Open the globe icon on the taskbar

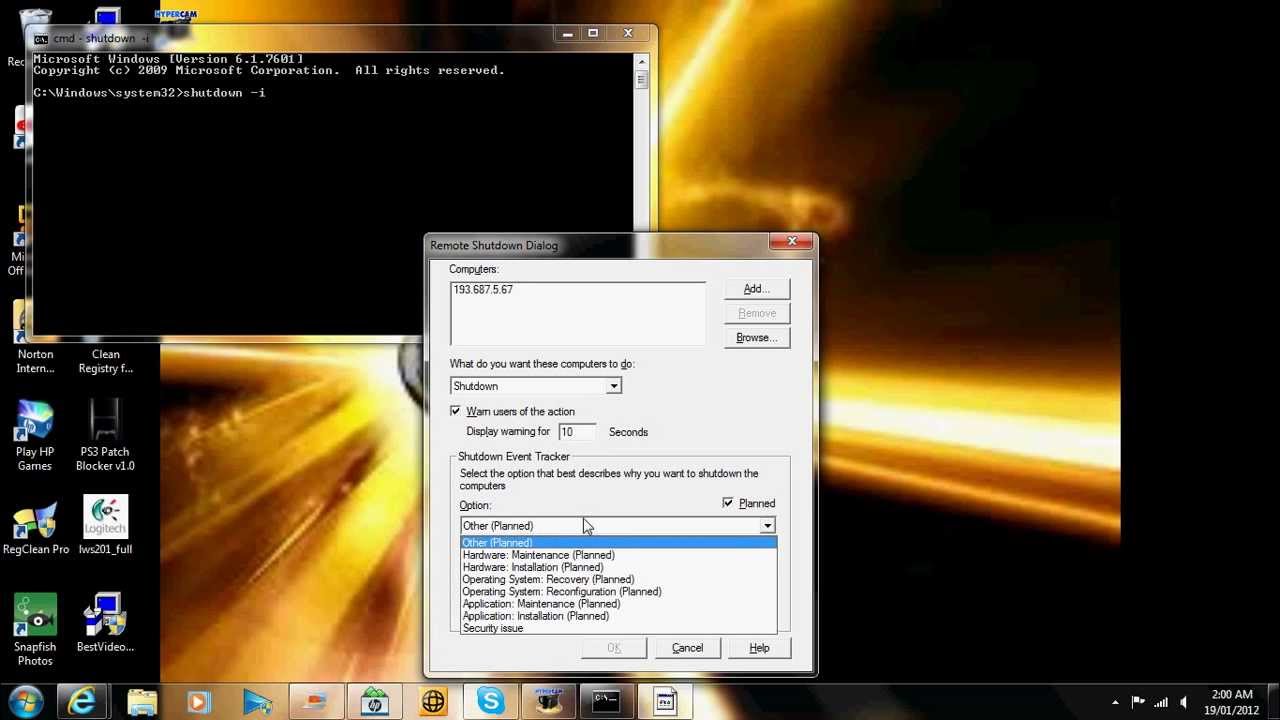pos(433,702)
